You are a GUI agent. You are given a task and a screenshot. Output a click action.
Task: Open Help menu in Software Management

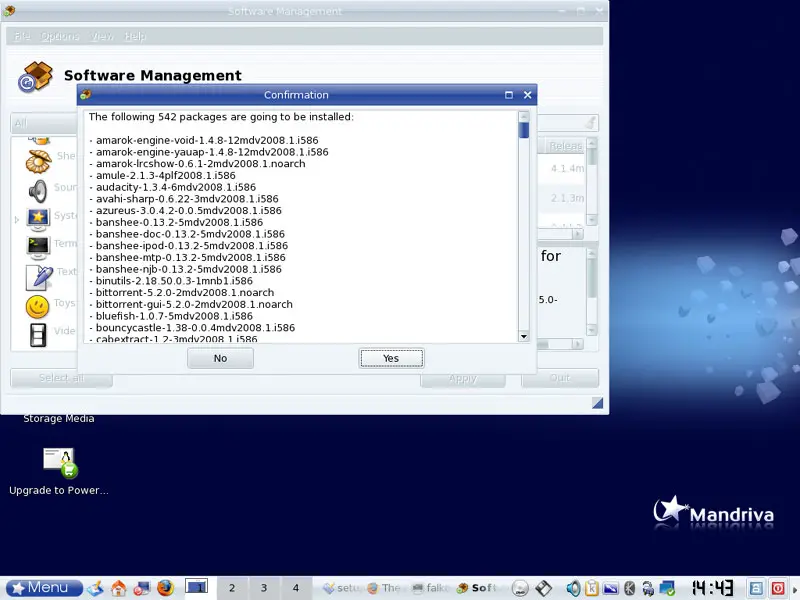[135, 36]
